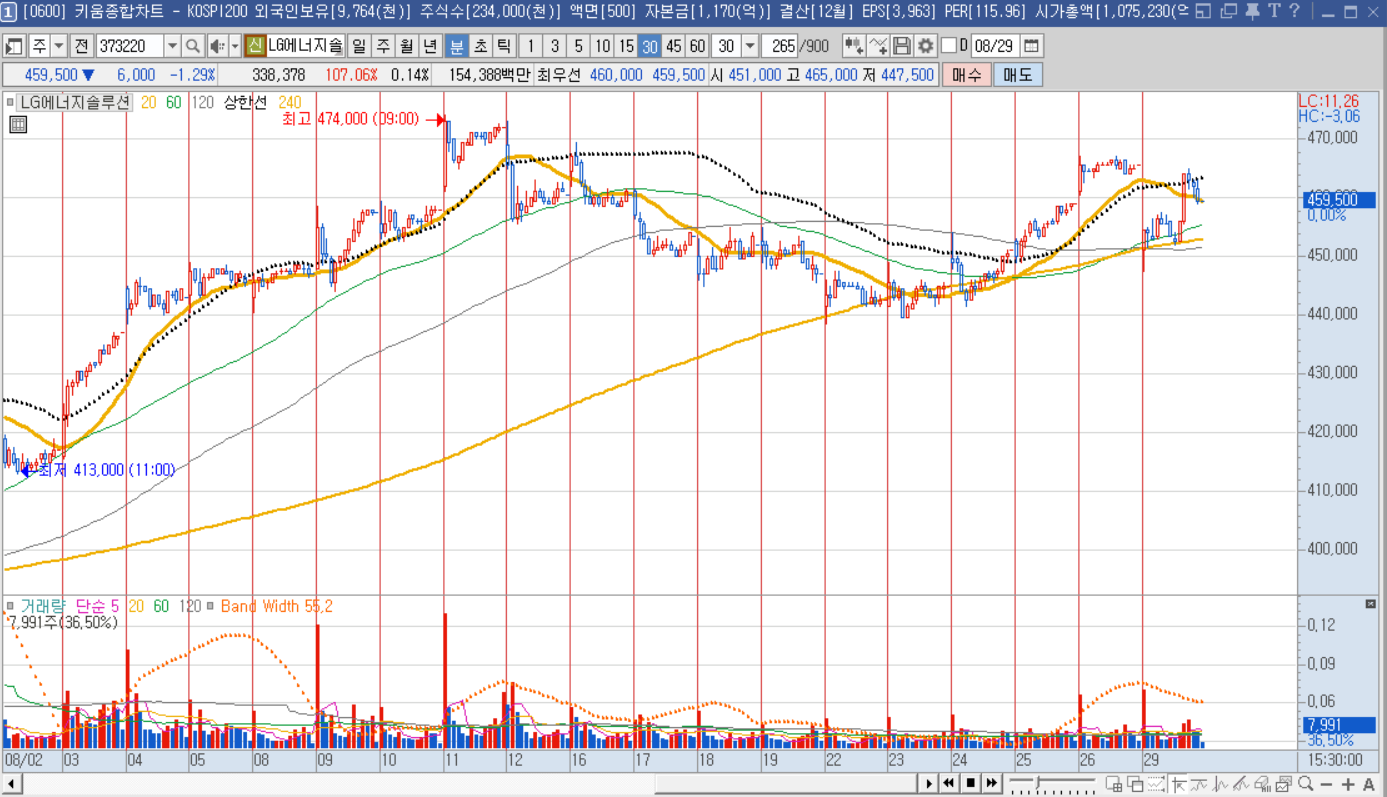Click the Band Width 55.2 indicator label
Screen dimensions: 1387x797
click(x=277, y=606)
